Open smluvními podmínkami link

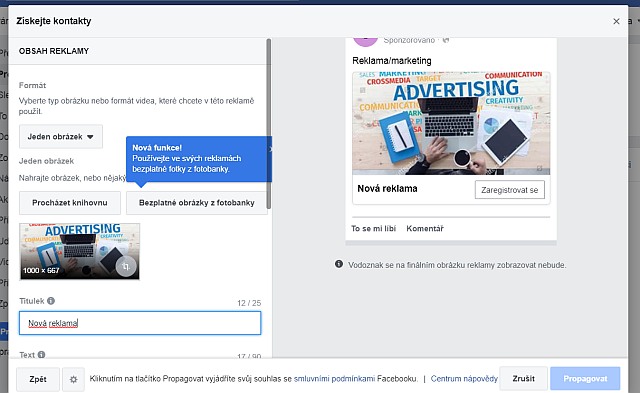click(x=334, y=379)
